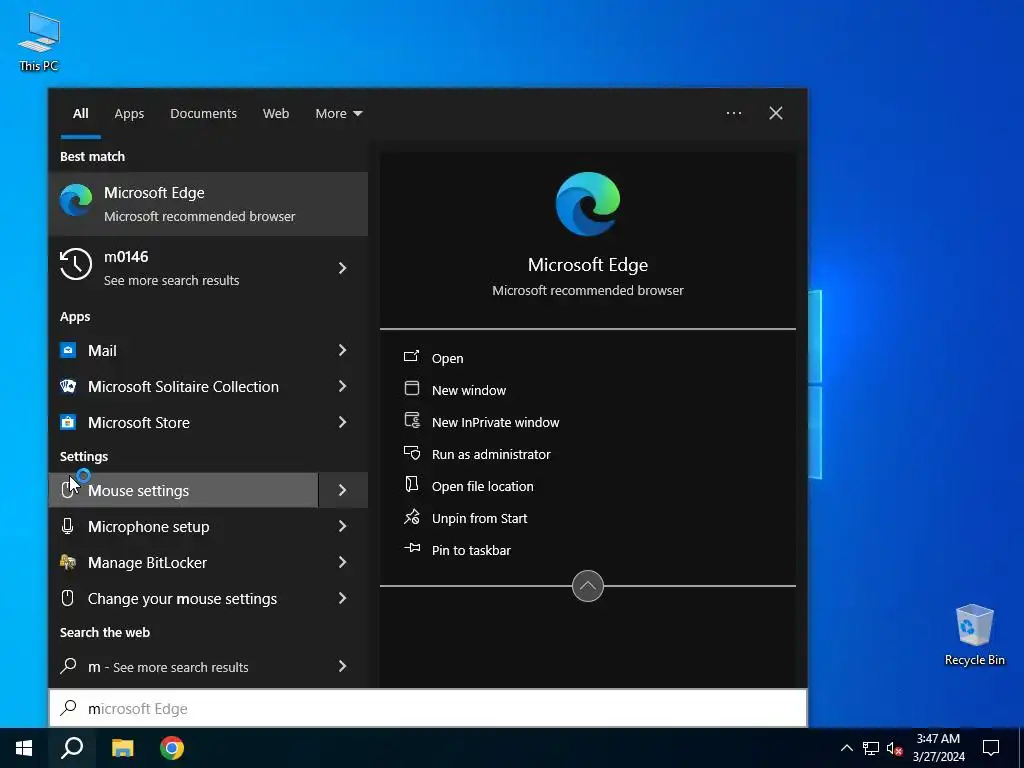Expand the Mouse settings chevron
This screenshot has height=768, width=1024.
[342, 490]
